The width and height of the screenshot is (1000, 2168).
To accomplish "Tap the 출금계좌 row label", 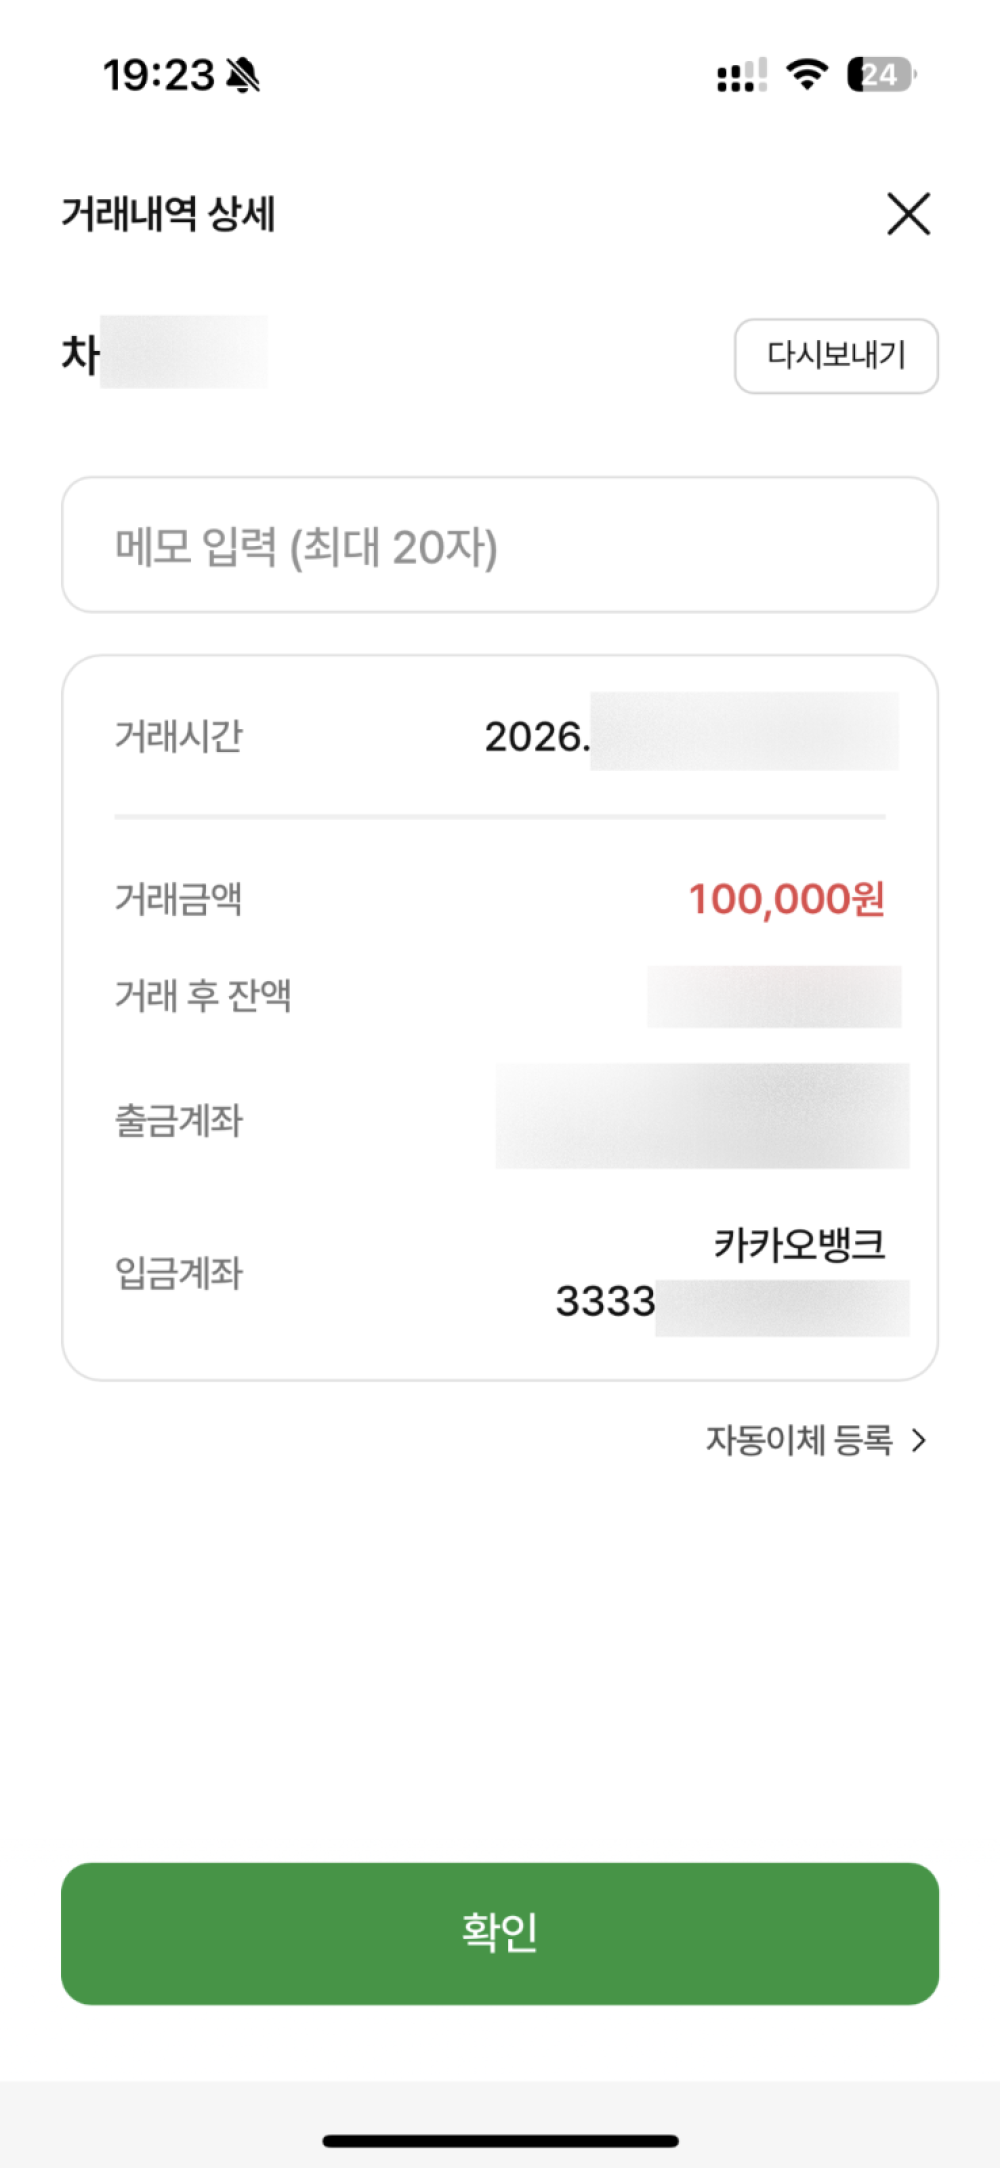I will point(179,1120).
